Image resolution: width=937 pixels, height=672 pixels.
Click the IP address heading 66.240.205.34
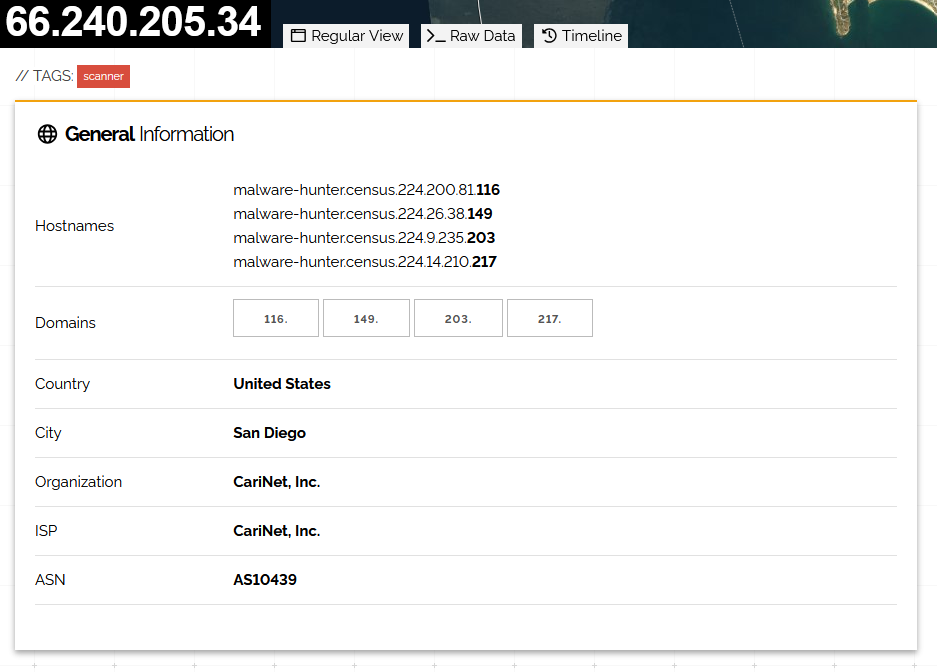click(133, 22)
